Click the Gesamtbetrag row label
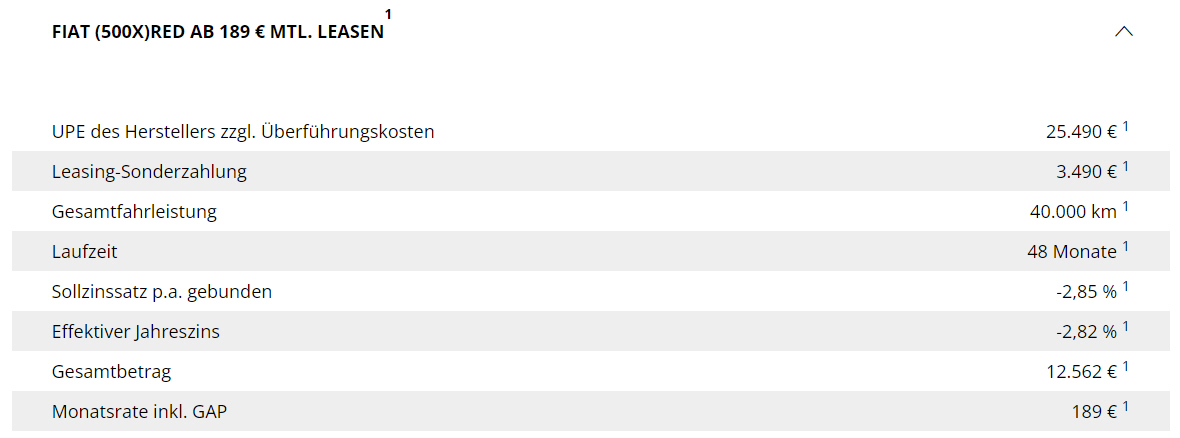 click(x=112, y=372)
